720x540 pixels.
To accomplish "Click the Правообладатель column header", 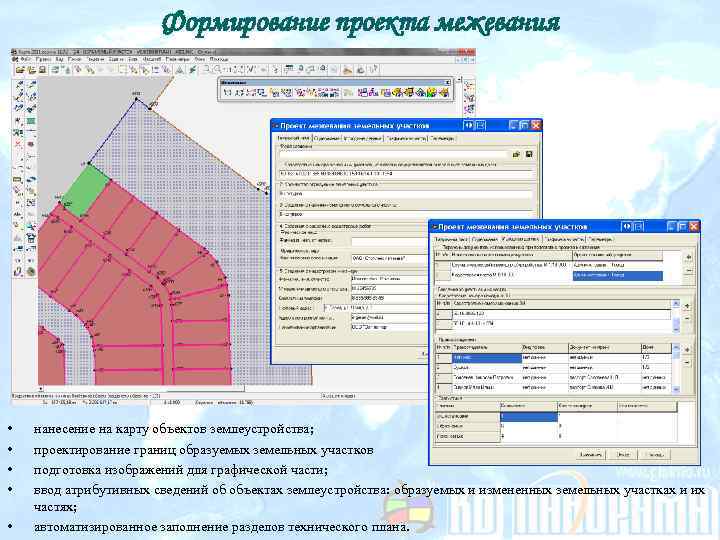I will coord(487,348).
